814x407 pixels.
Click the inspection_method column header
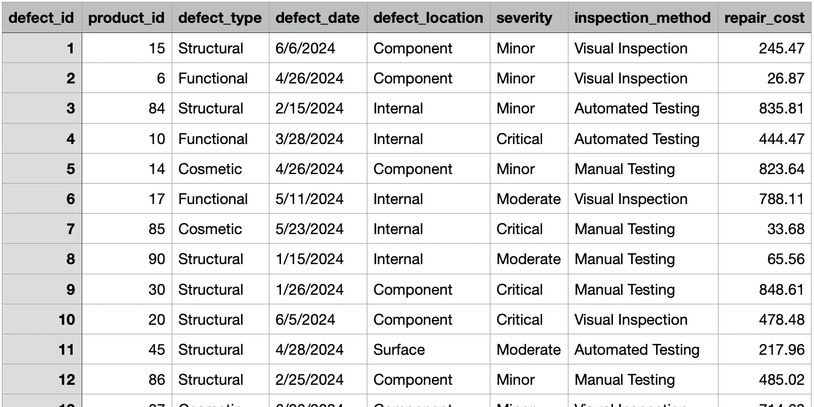point(642,18)
